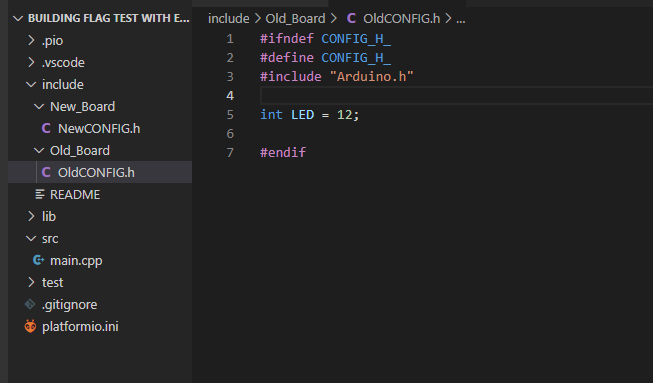The height and width of the screenshot is (383, 653).
Task: Click the Old_Board breadcrumb segment
Action: point(296,19)
